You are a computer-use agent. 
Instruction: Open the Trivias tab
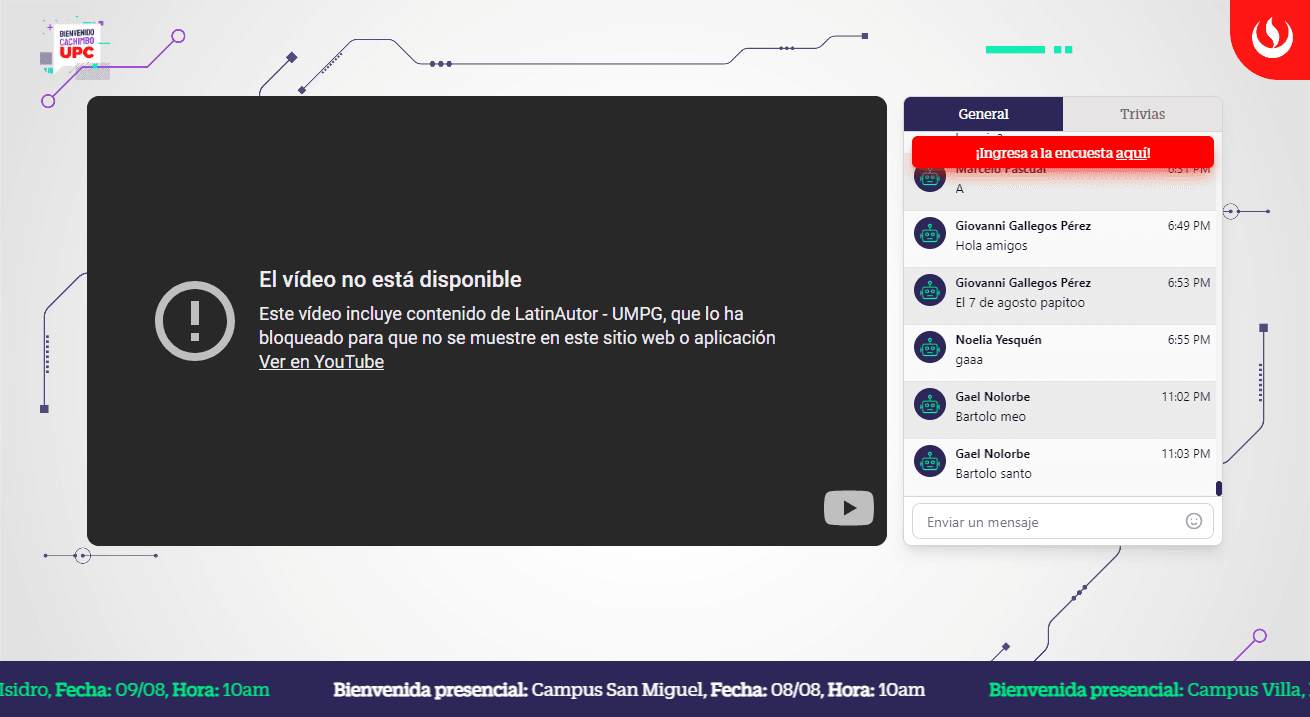(x=1142, y=114)
